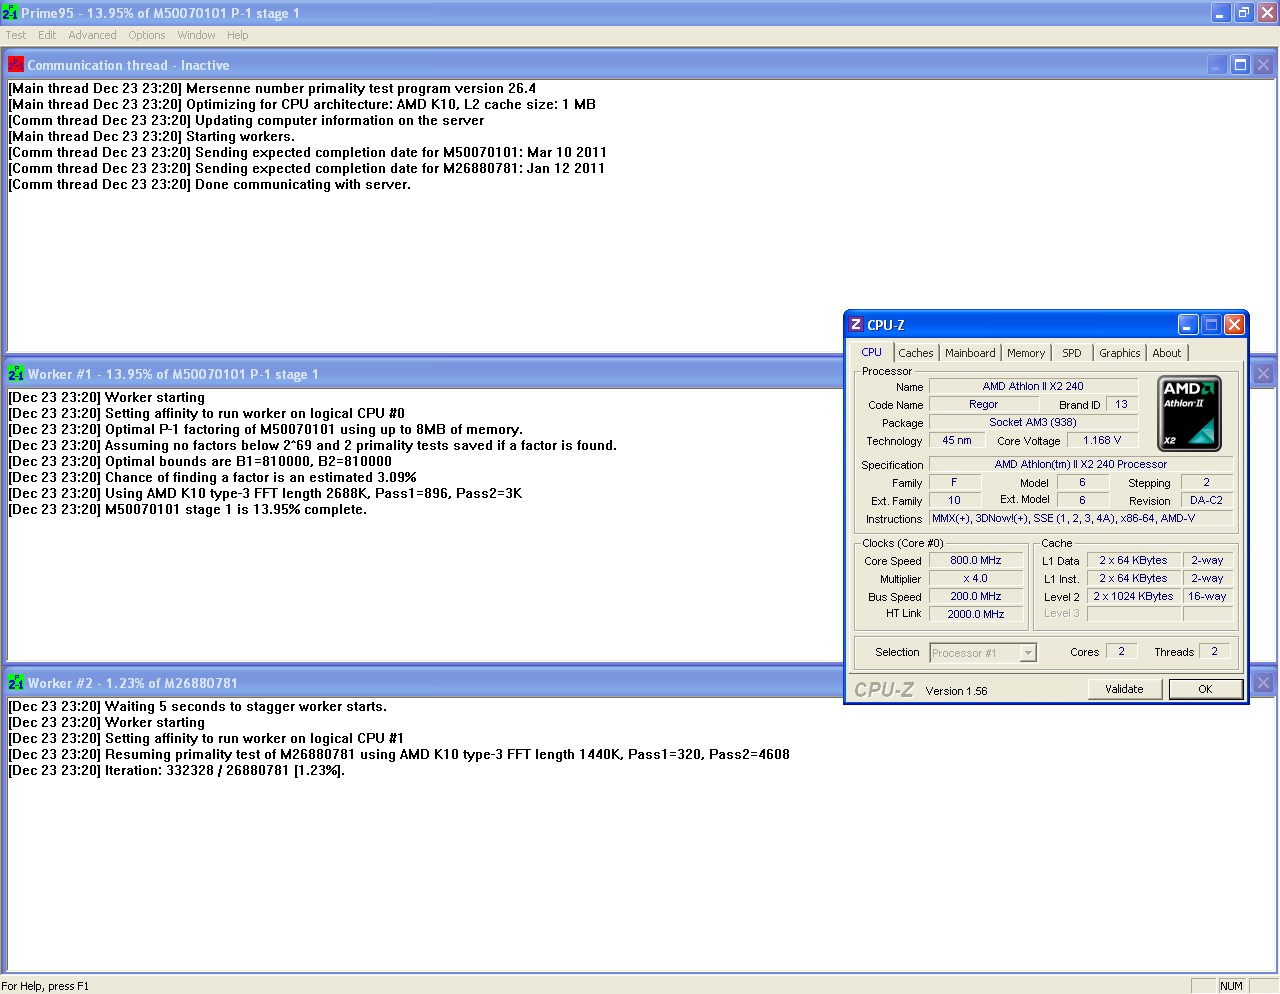Open the Window menu
The image size is (1280, 994).
point(196,35)
